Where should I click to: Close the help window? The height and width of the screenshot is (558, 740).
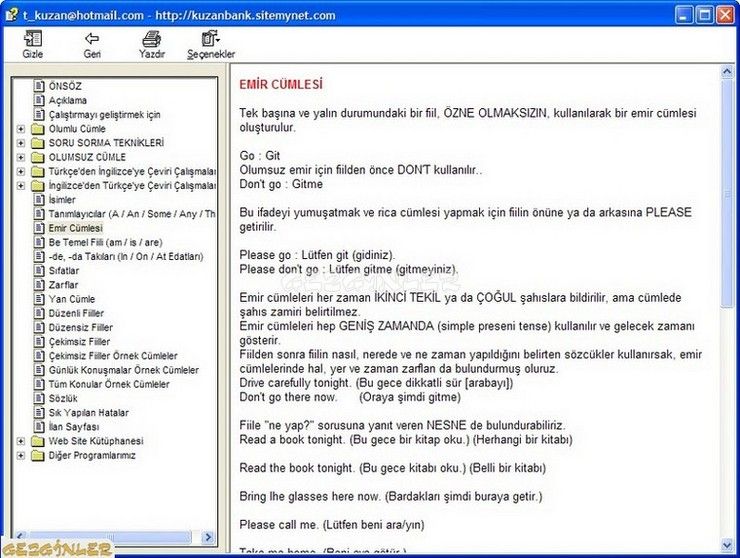coord(724,15)
